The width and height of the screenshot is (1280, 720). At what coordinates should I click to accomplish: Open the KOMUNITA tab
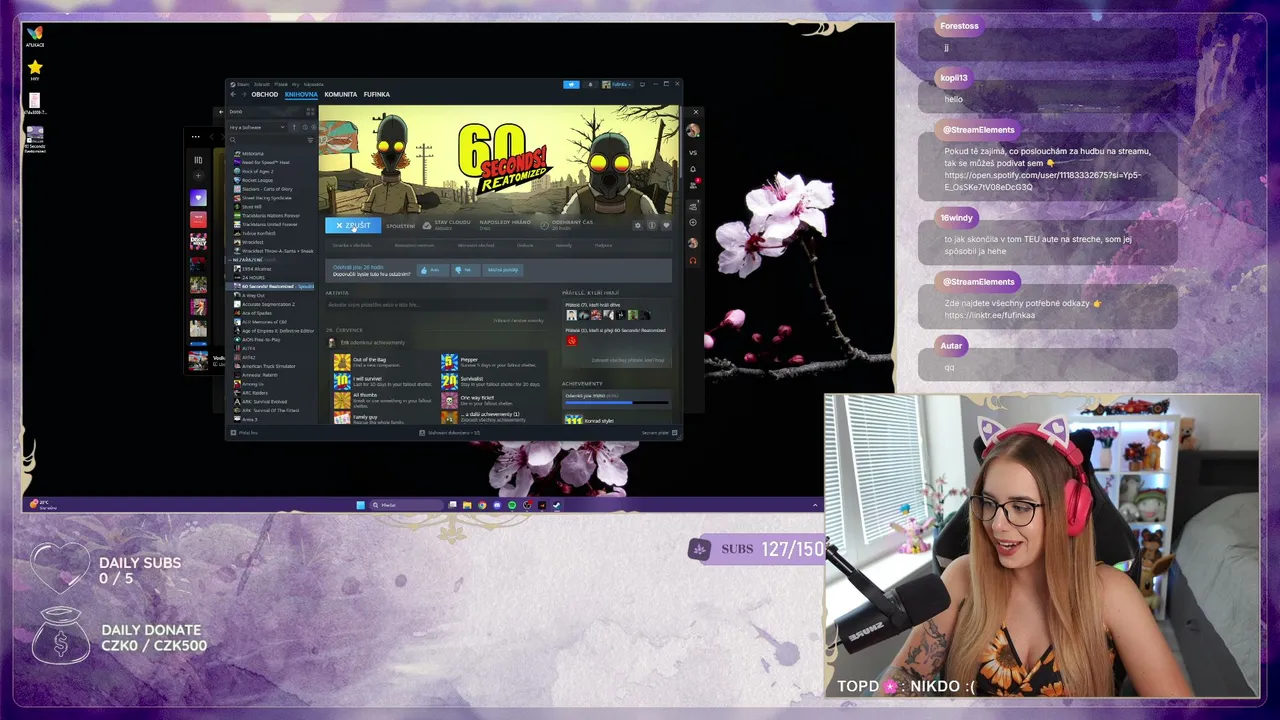[341, 95]
